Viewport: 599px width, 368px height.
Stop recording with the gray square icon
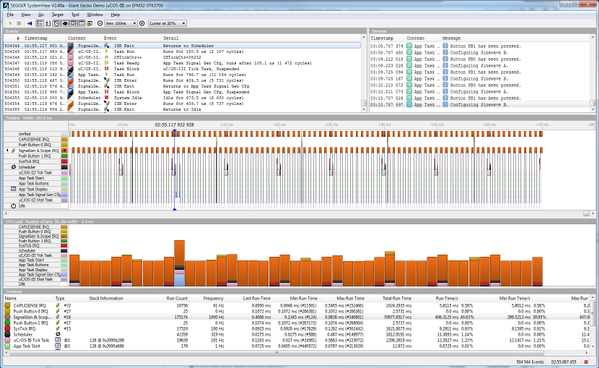[x=19, y=23]
